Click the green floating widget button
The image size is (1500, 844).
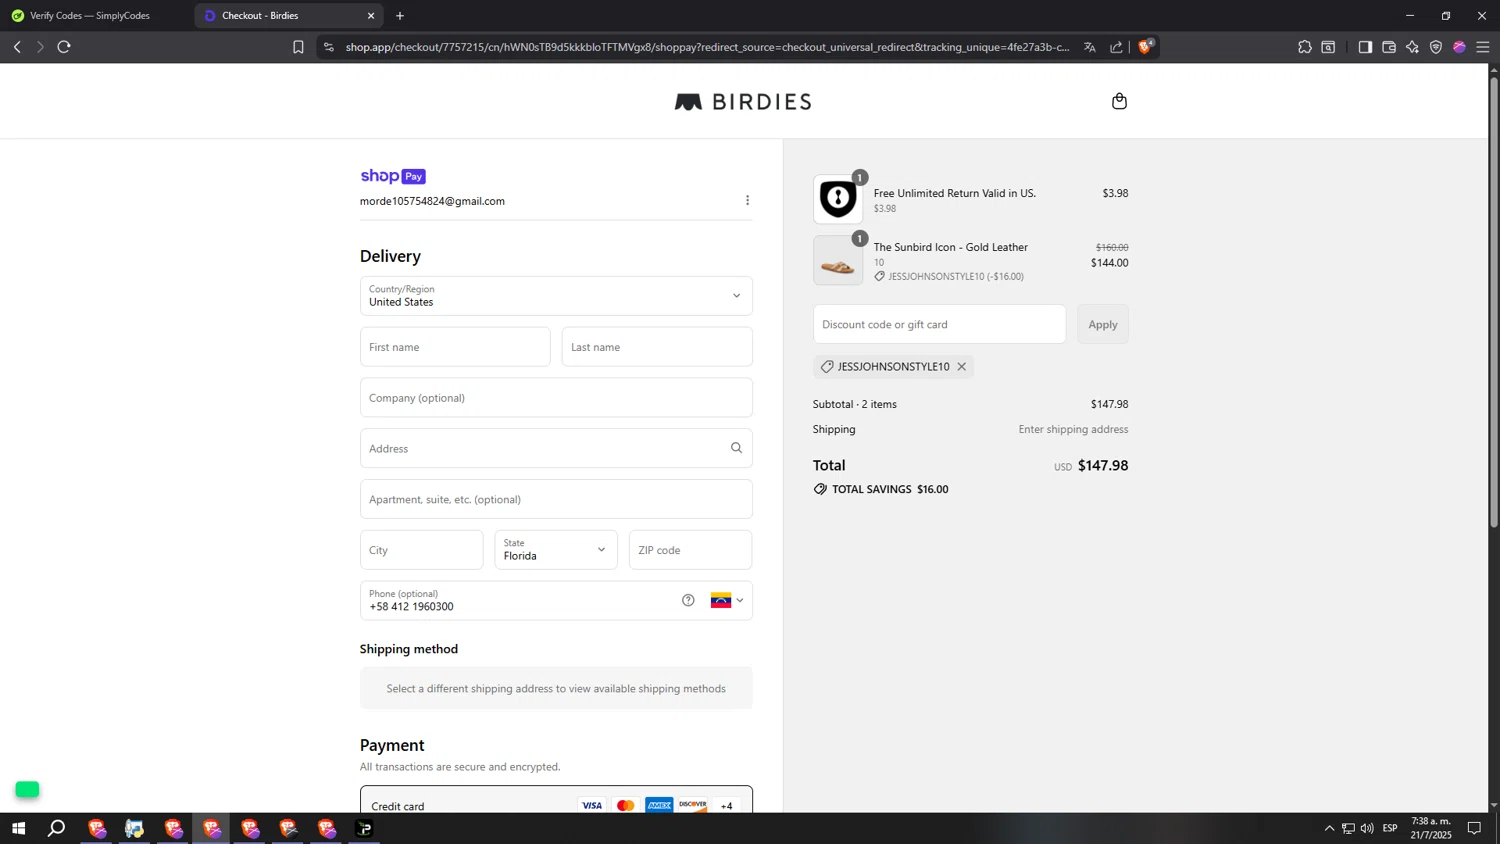click(x=28, y=790)
